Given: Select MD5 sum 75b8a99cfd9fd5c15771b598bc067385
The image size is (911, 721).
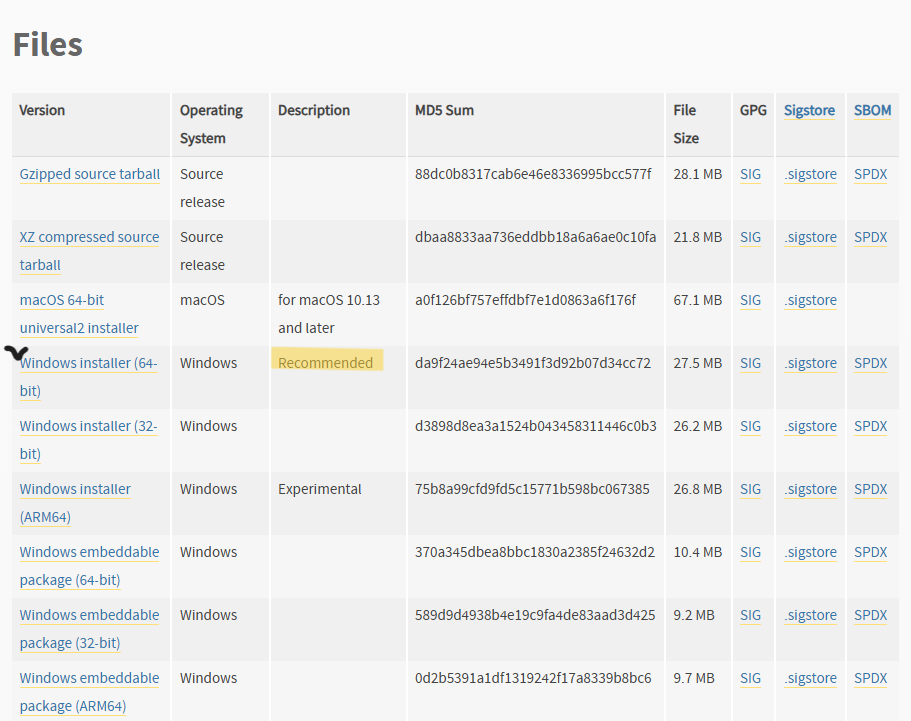Looking at the screenshot, I should [532, 489].
